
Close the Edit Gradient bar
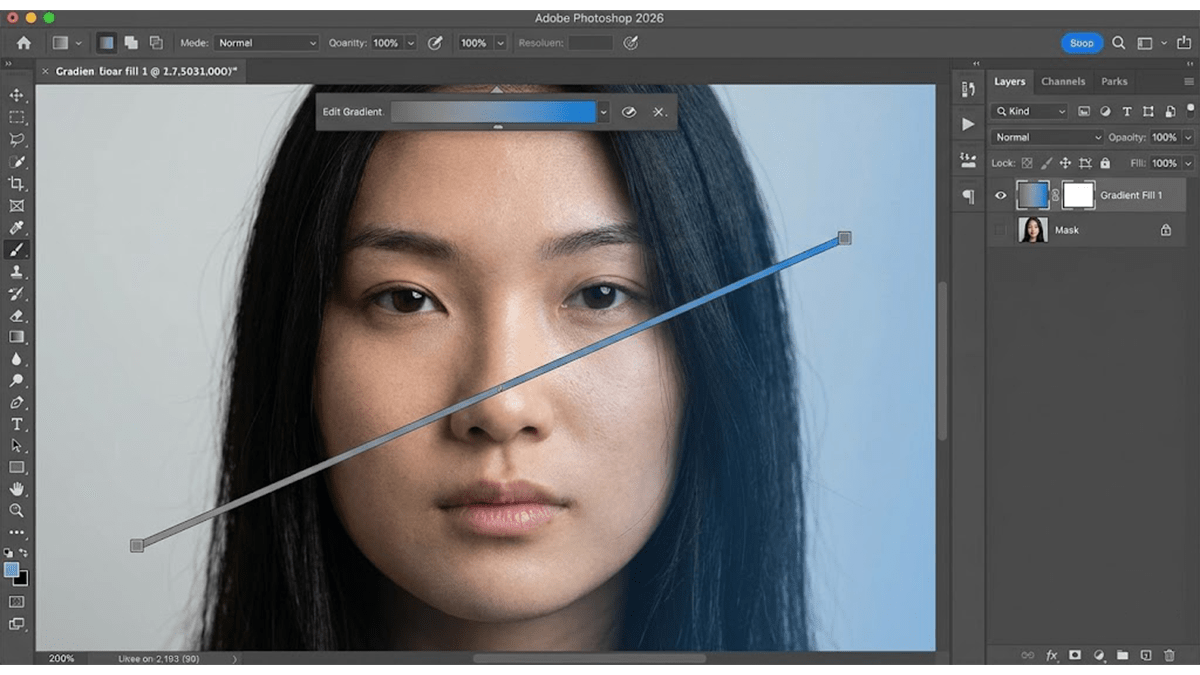[659, 112]
